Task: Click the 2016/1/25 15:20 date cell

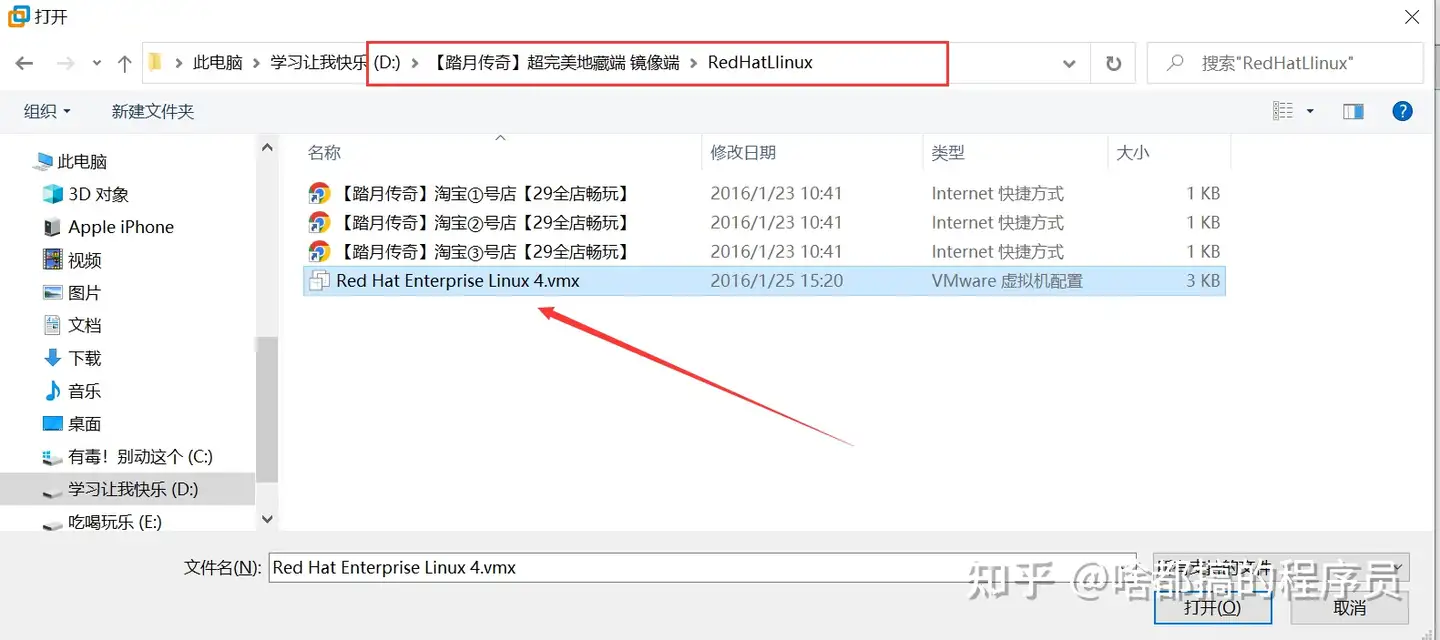Action: [x=776, y=281]
